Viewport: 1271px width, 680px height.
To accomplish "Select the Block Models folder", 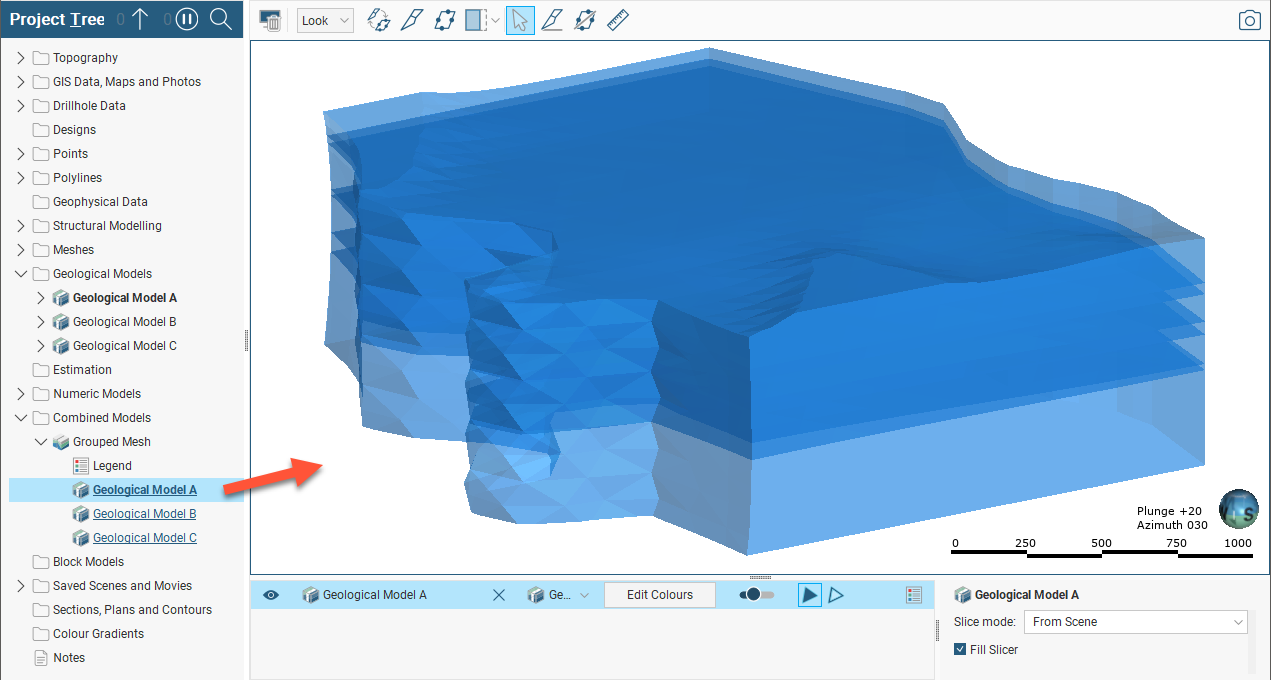I will pyautogui.click(x=88, y=562).
